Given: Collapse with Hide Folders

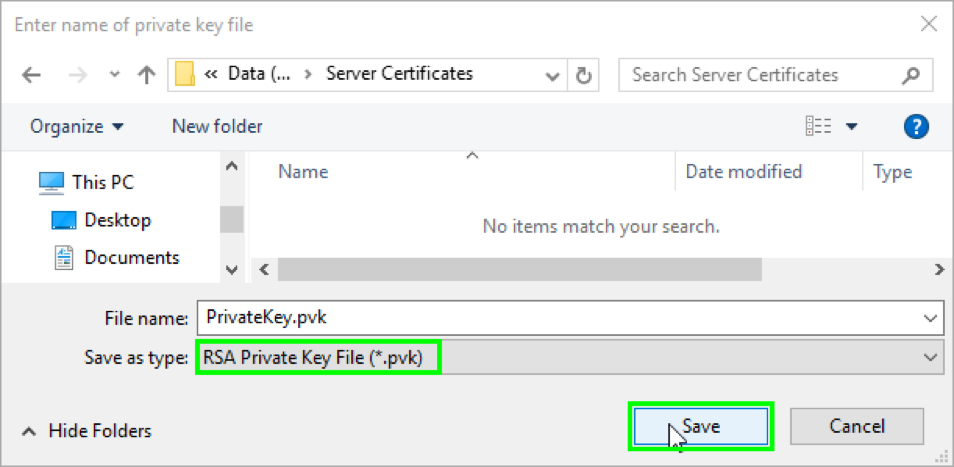Looking at the screenshot, I should tap(87, 431).
